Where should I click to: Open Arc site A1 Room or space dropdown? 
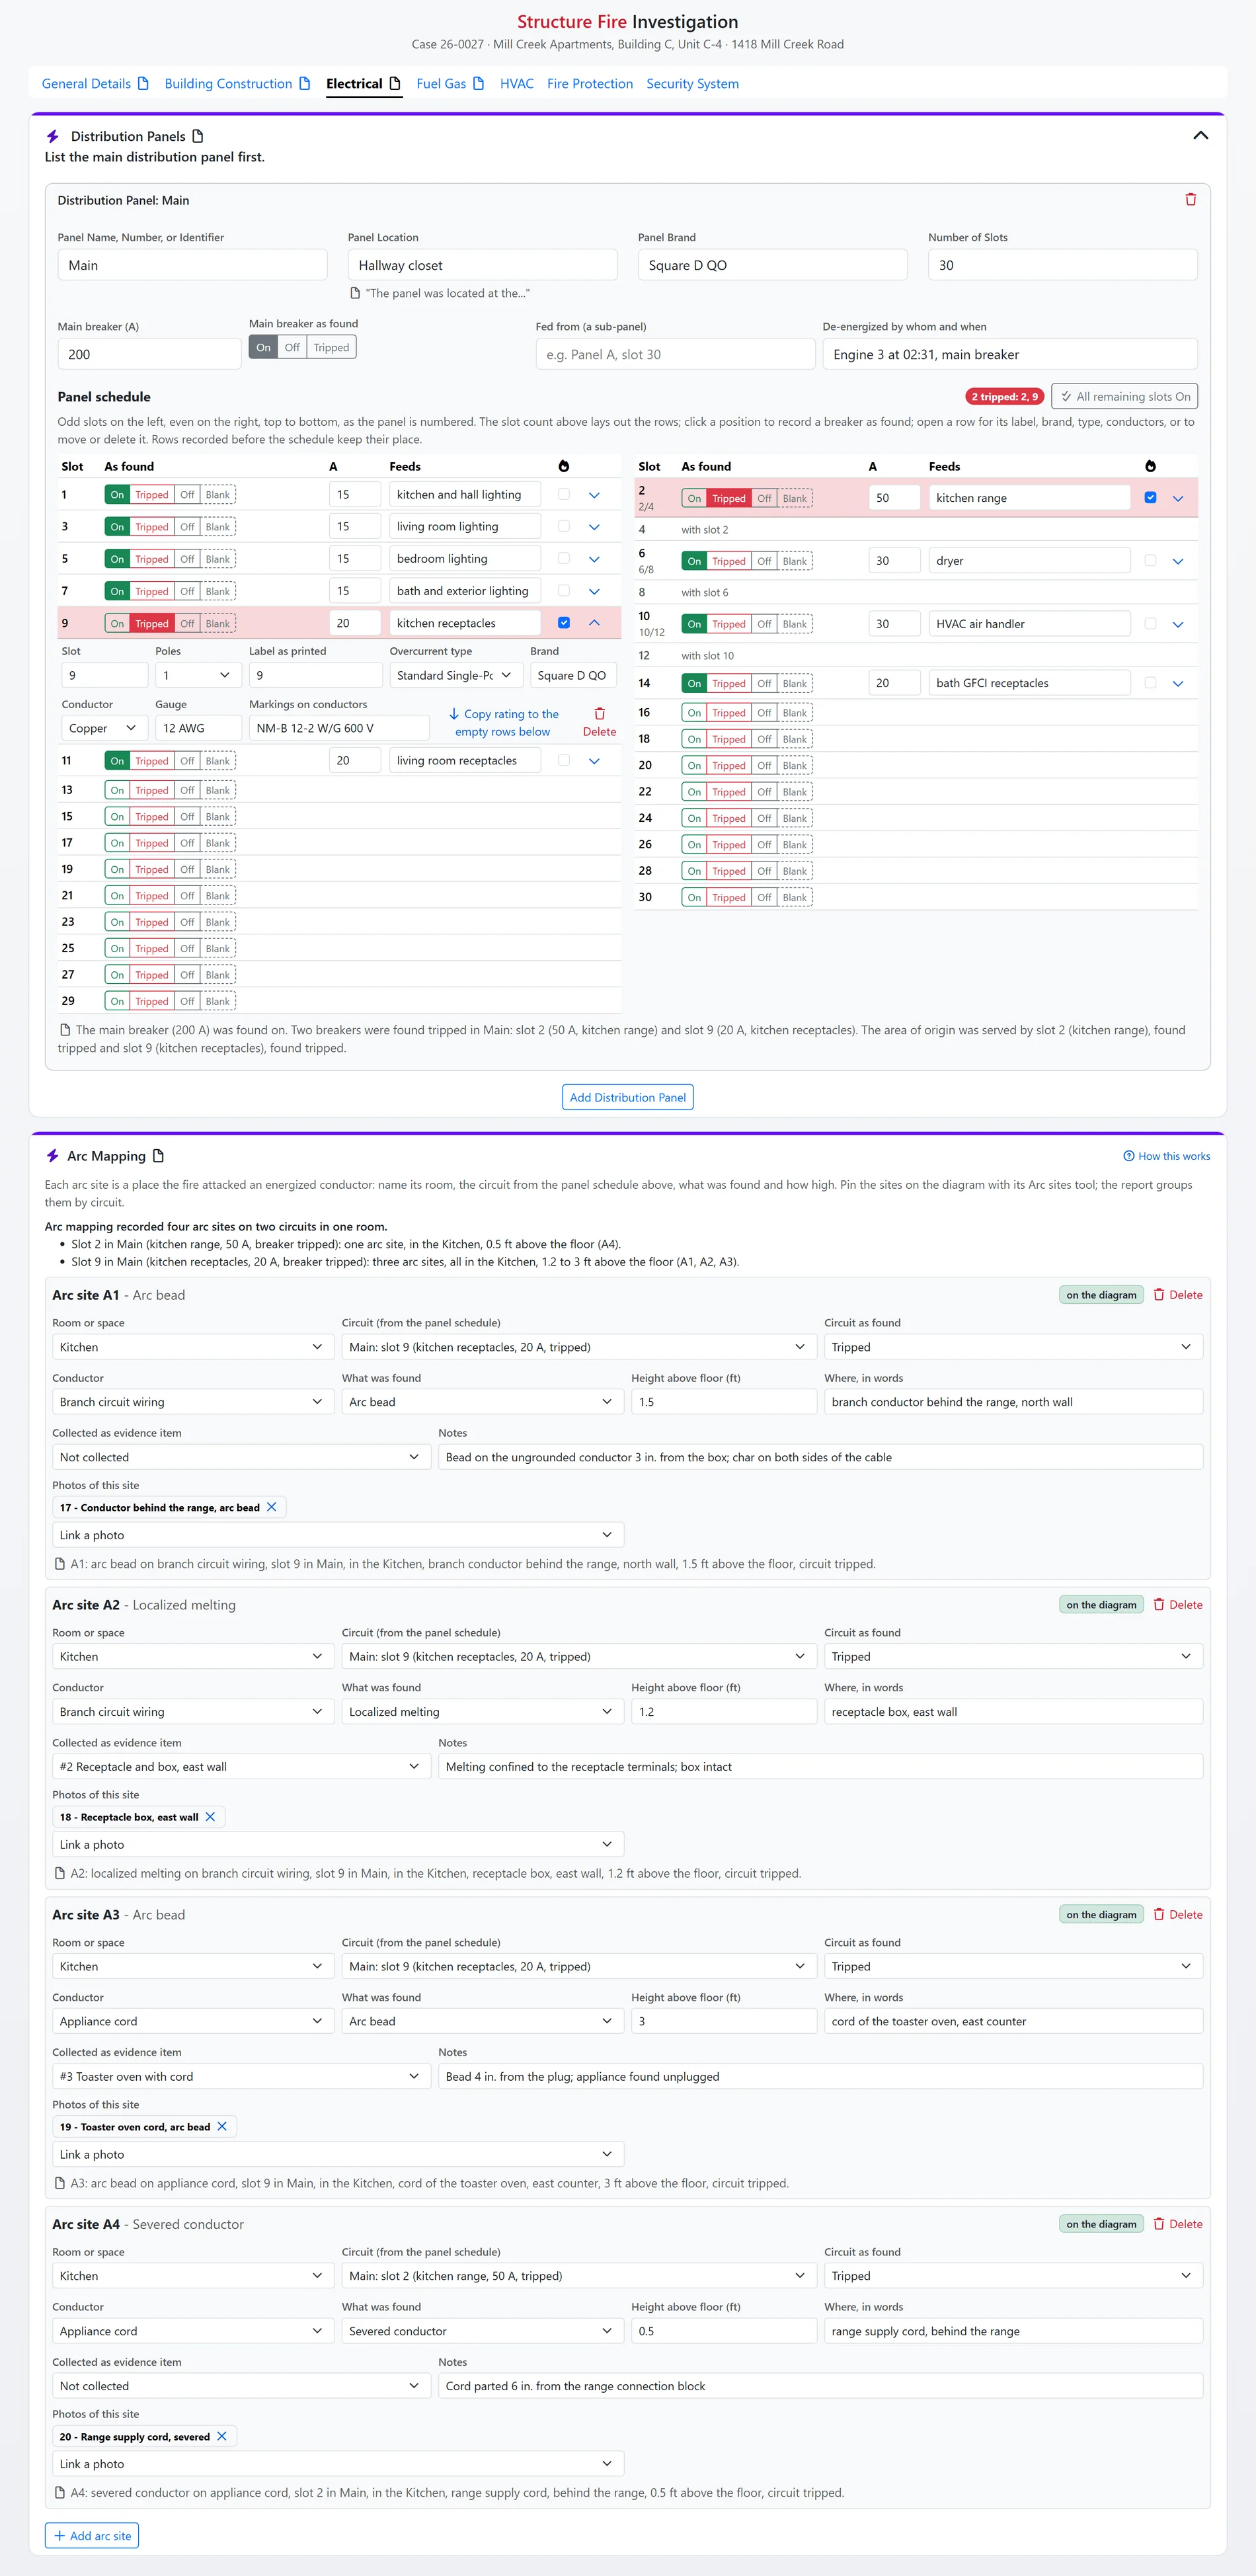192,1347
